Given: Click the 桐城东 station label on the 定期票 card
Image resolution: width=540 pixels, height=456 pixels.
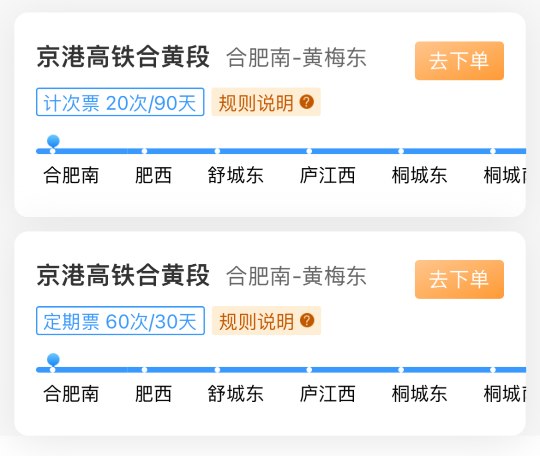Looking at the screenshot, I should click(419, 394).
